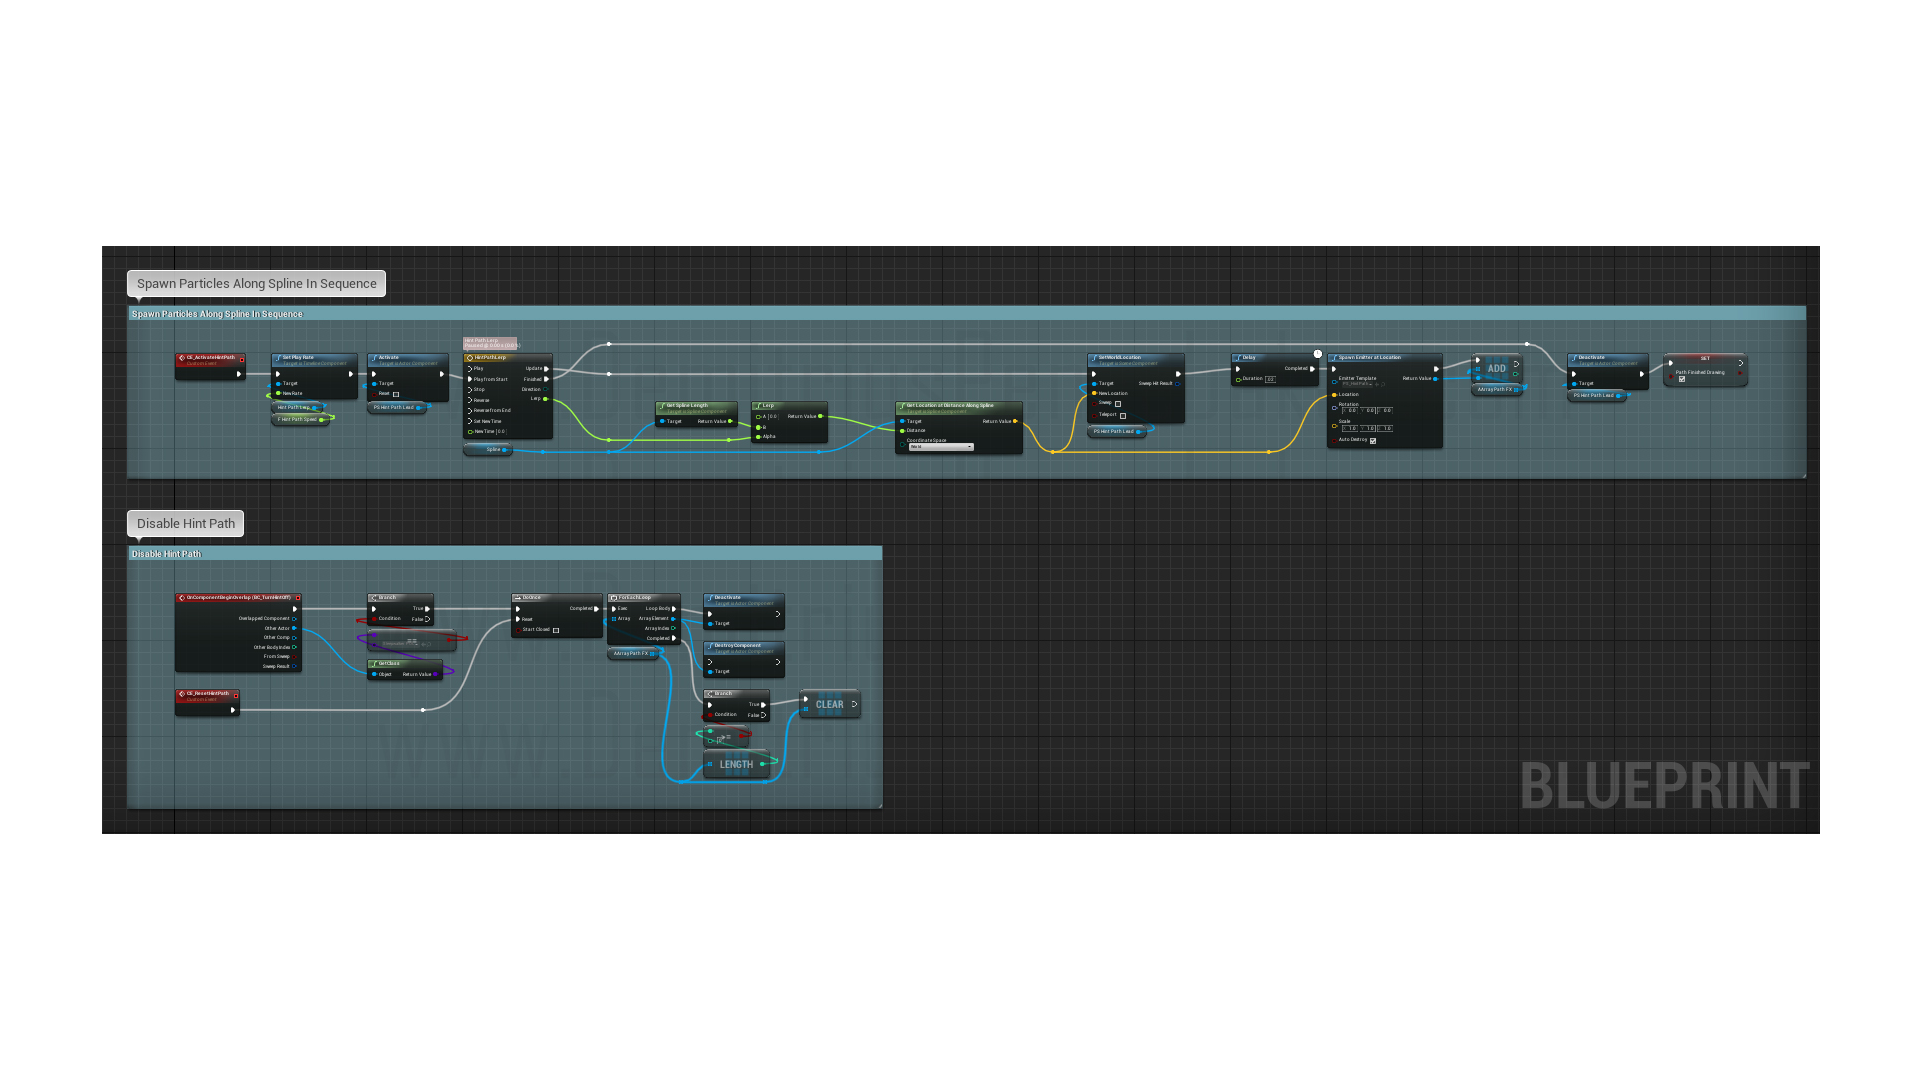The height and width of the screenshot is (1080, 1920).
Task: Click the Play from Start execution pin
Action: click(470, 379)
